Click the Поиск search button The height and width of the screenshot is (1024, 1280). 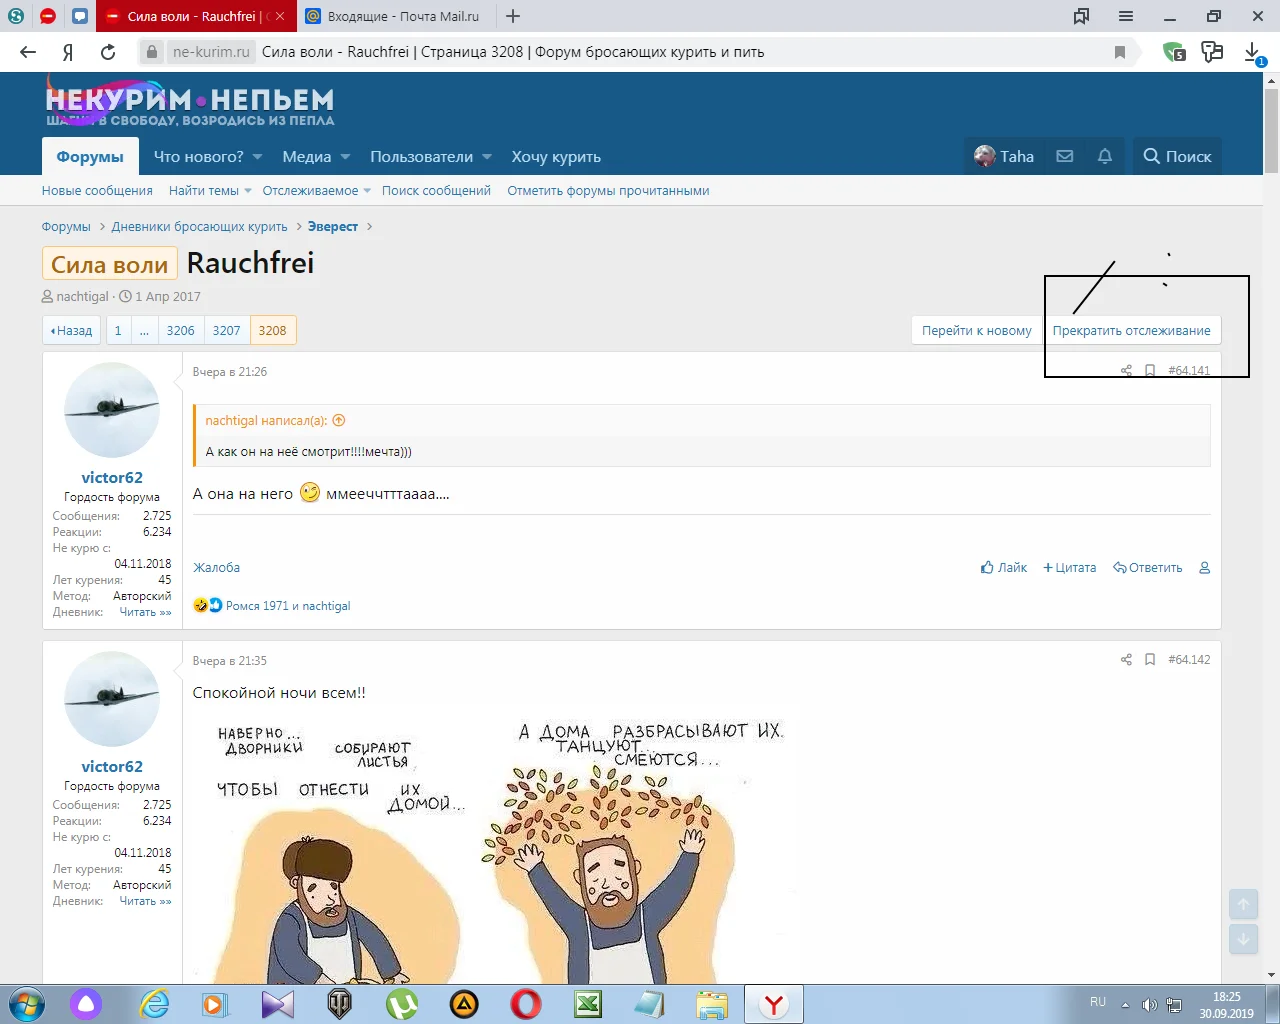(1177, 156)
